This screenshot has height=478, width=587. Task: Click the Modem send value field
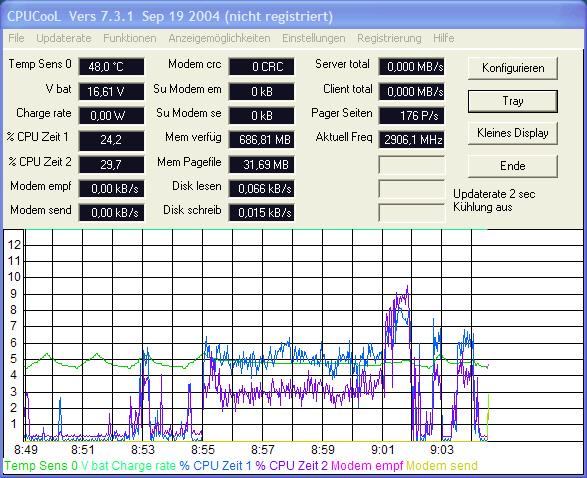pyautogui.click(x=111, y=213)
